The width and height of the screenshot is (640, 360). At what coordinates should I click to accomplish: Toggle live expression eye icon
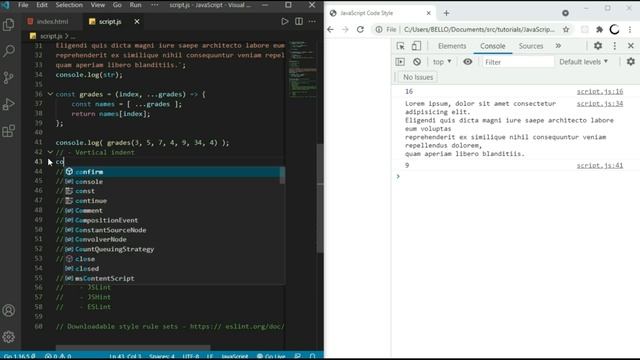468,62
